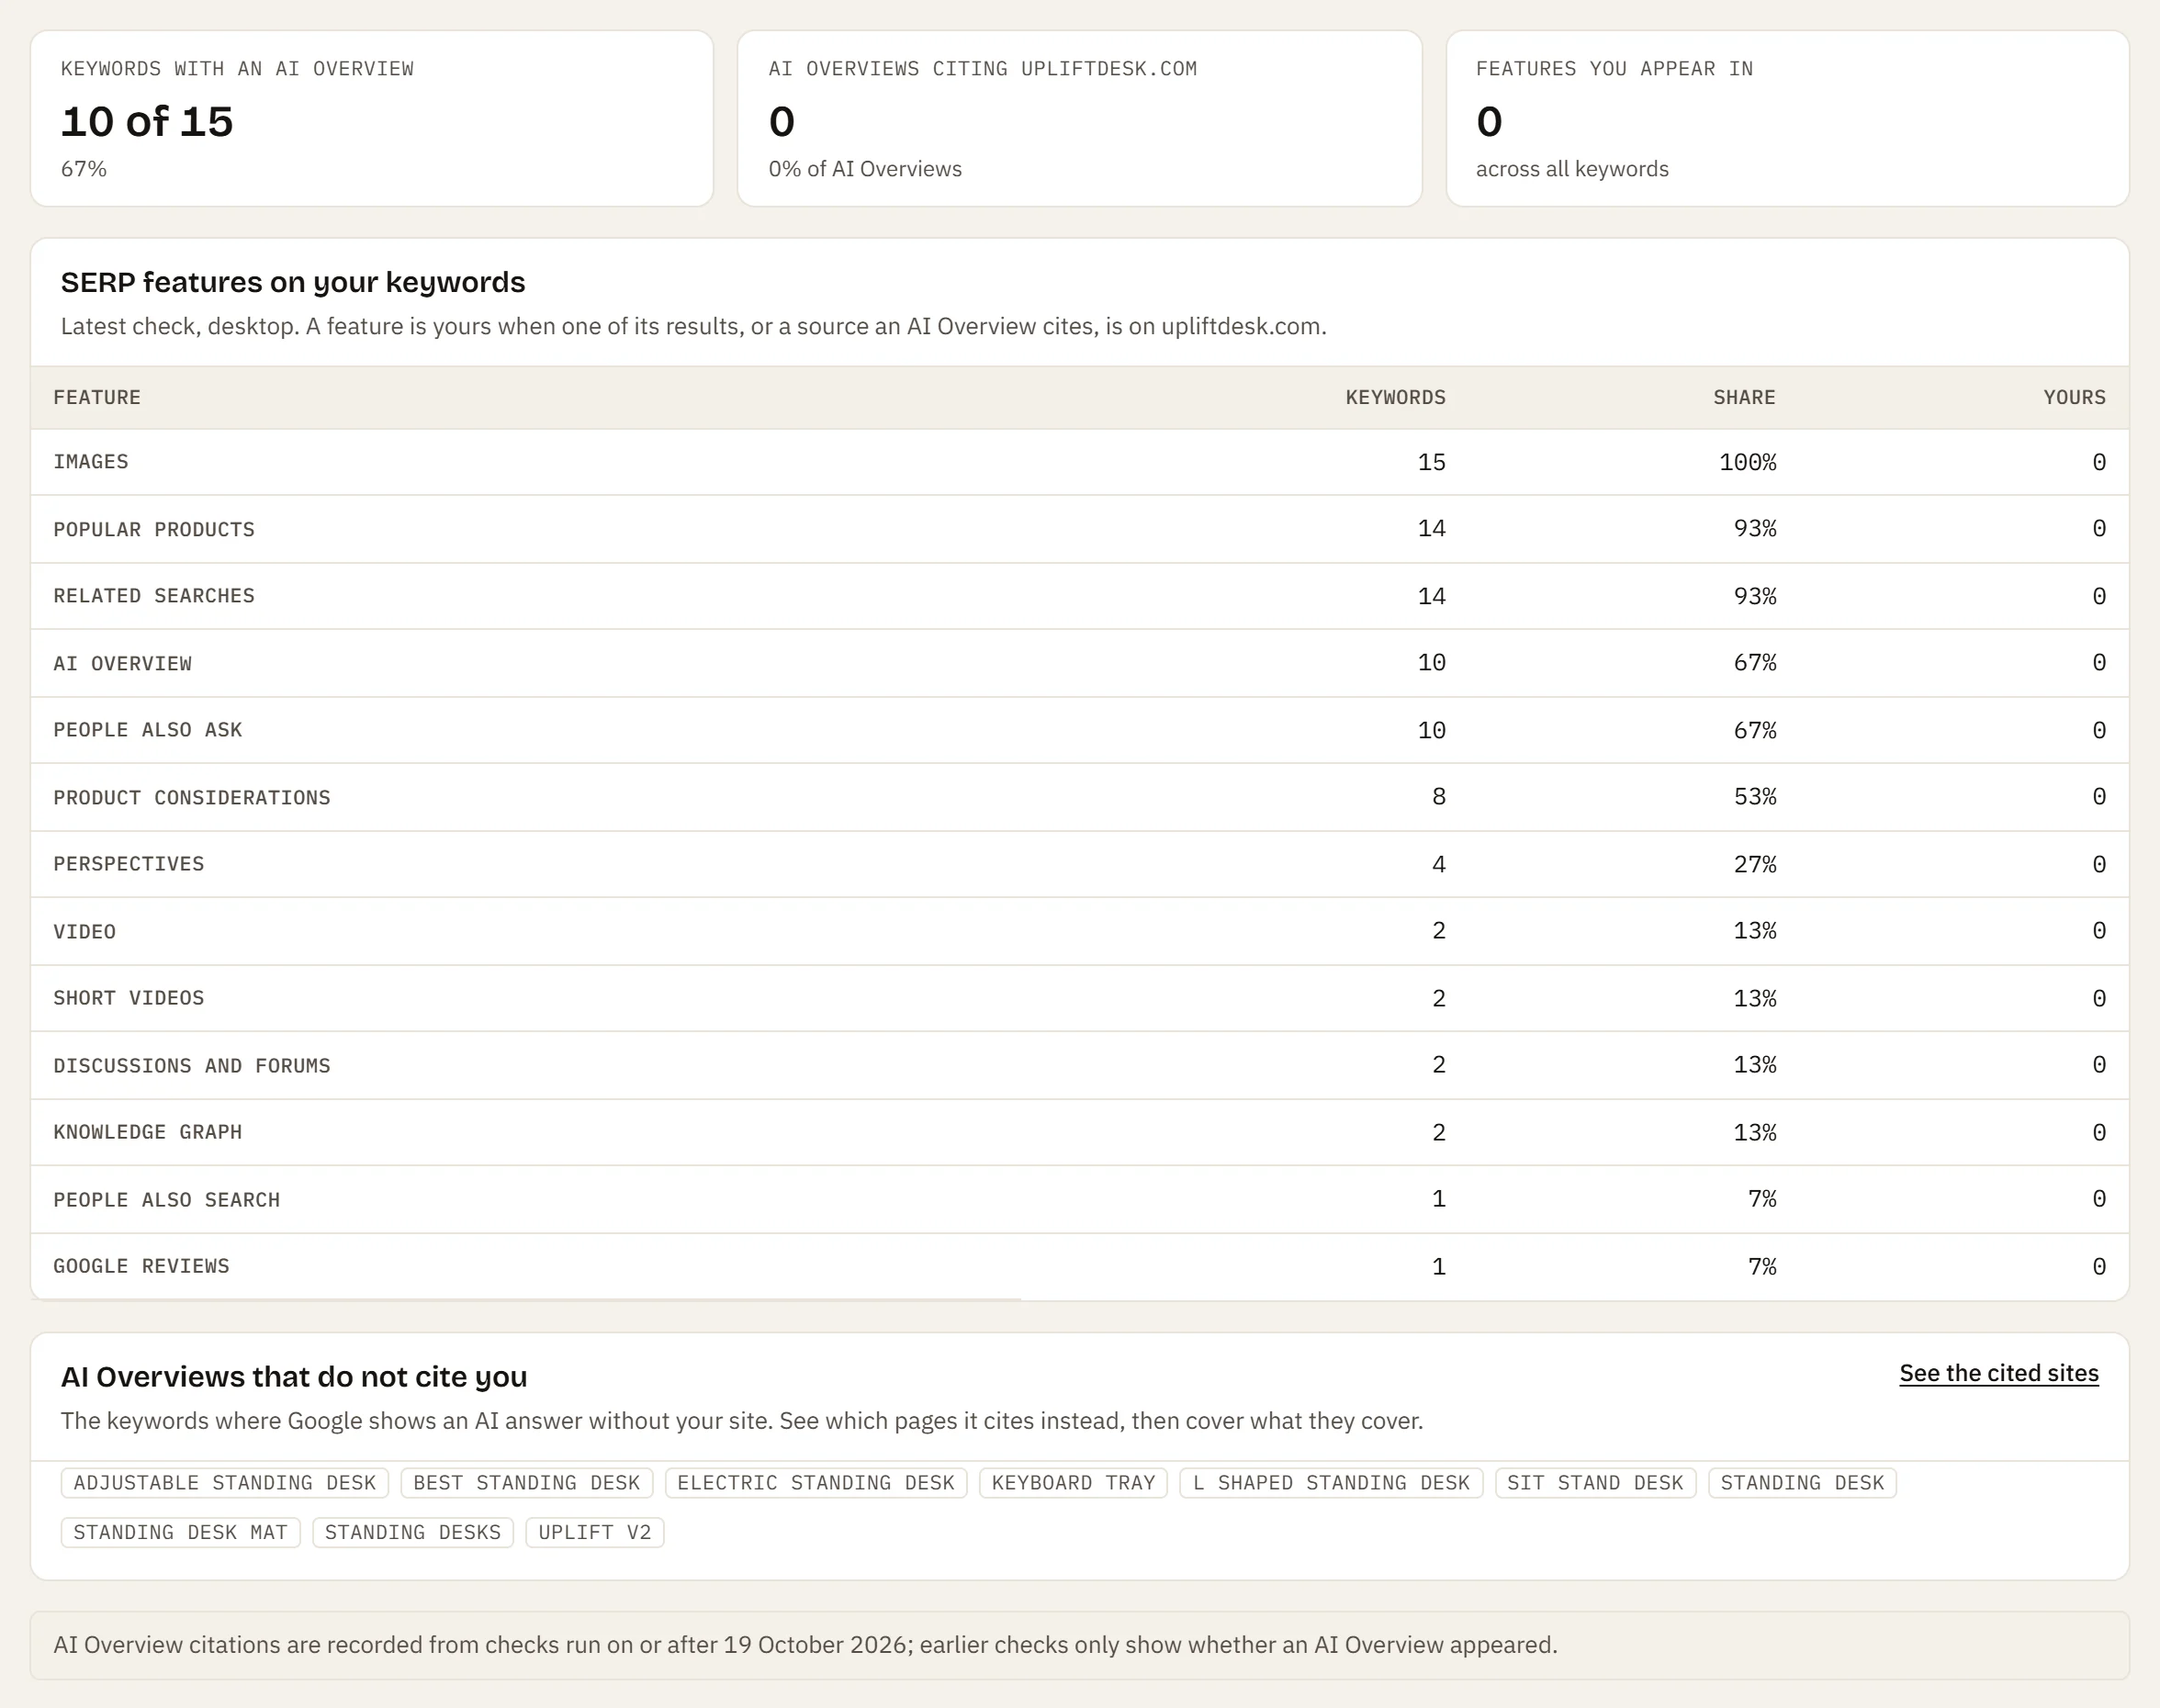Click the SHARE column header

click(x=1744, y=397)
